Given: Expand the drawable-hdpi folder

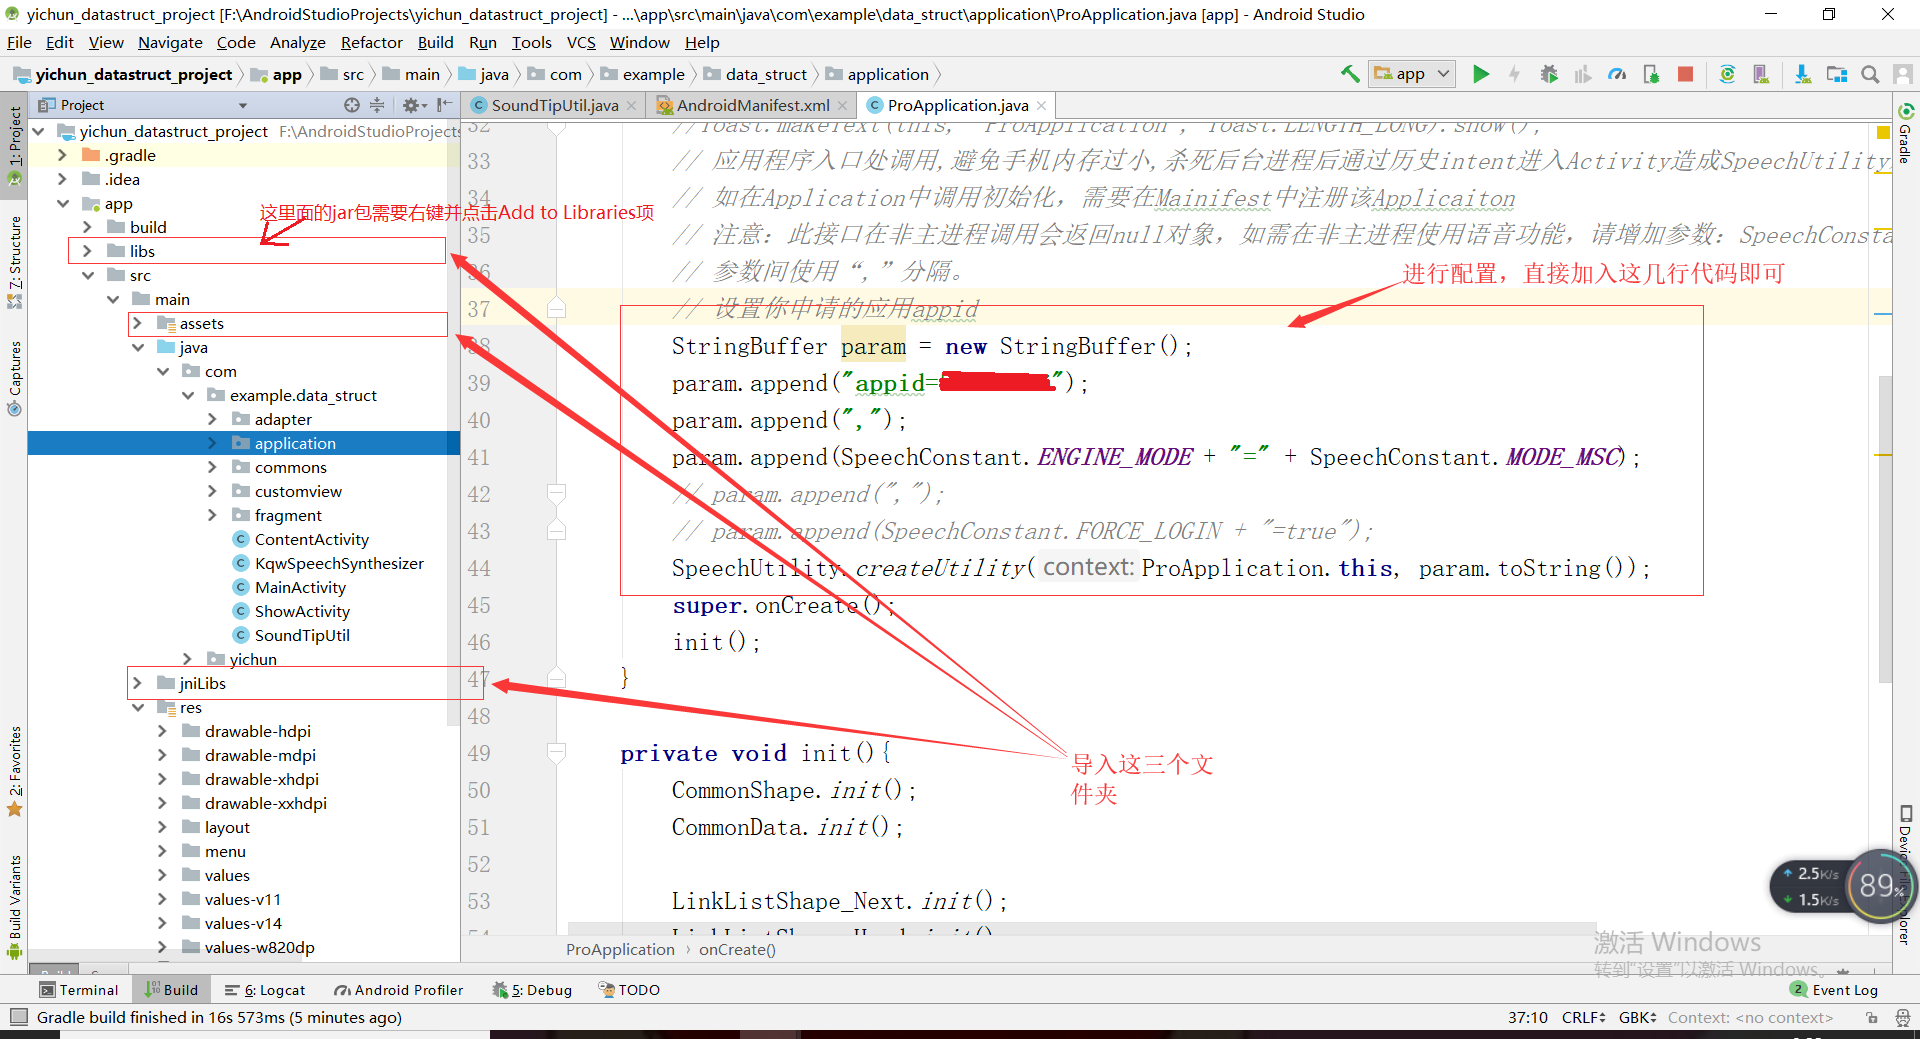Looking at the screenshot, I should [x=162, y=731].
